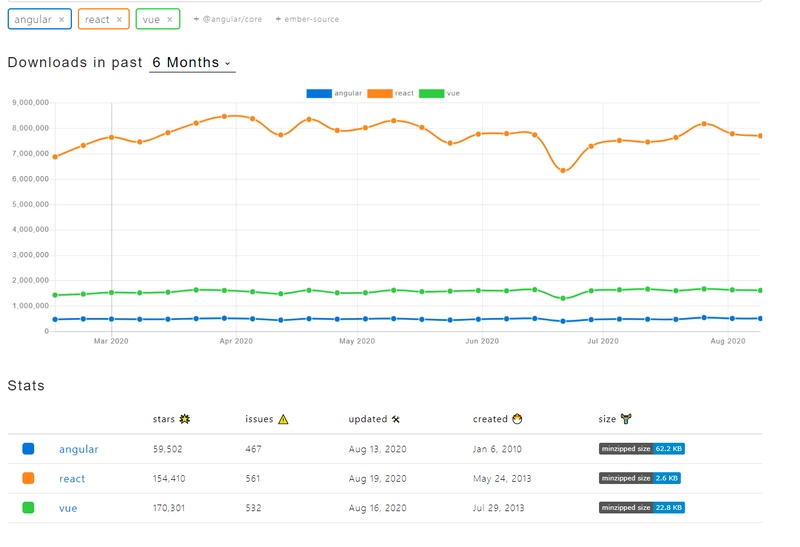This screenshot has width=800, height=547.
Task: Open react minzipped size 2.6 KB badge
Action: click(x=640, y=478)
